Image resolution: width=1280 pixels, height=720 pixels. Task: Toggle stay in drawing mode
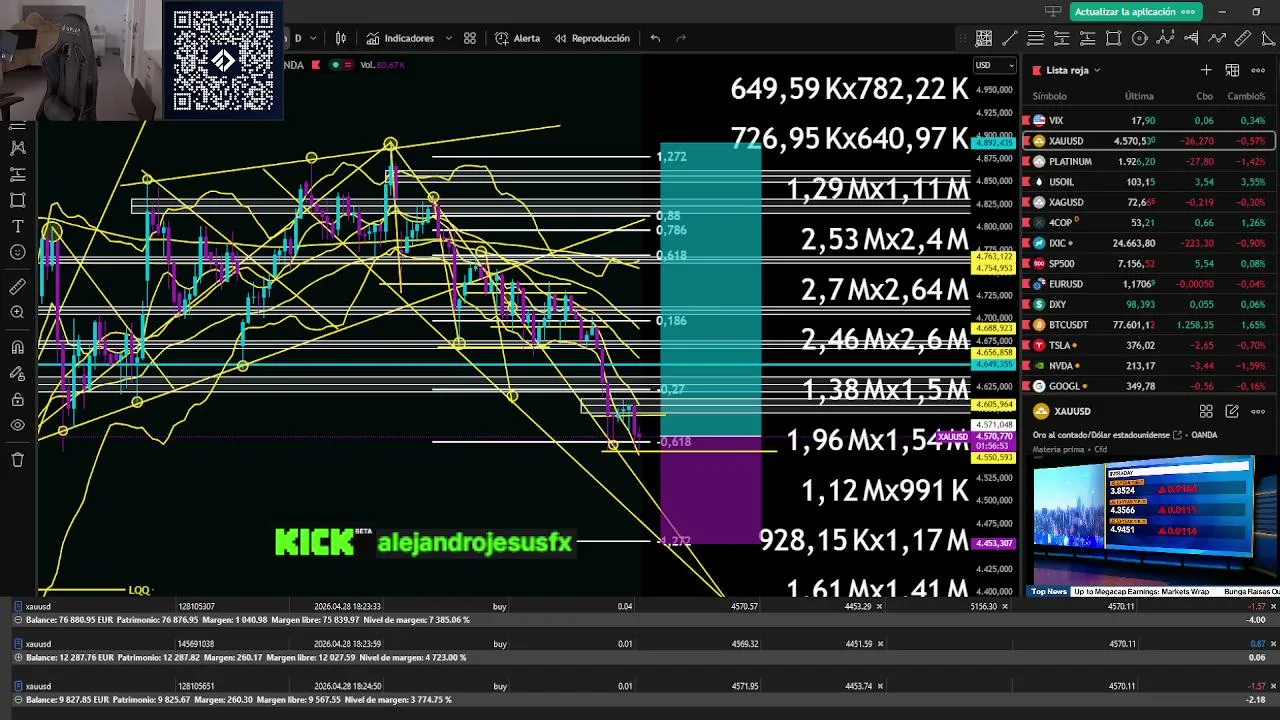click(17, 373)
